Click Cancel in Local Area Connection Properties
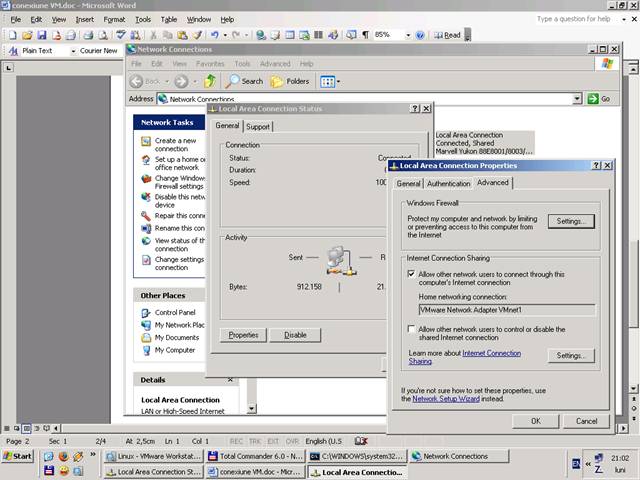Image resolution: width=640 pixels, height=480 pixels. coord(586,421)
